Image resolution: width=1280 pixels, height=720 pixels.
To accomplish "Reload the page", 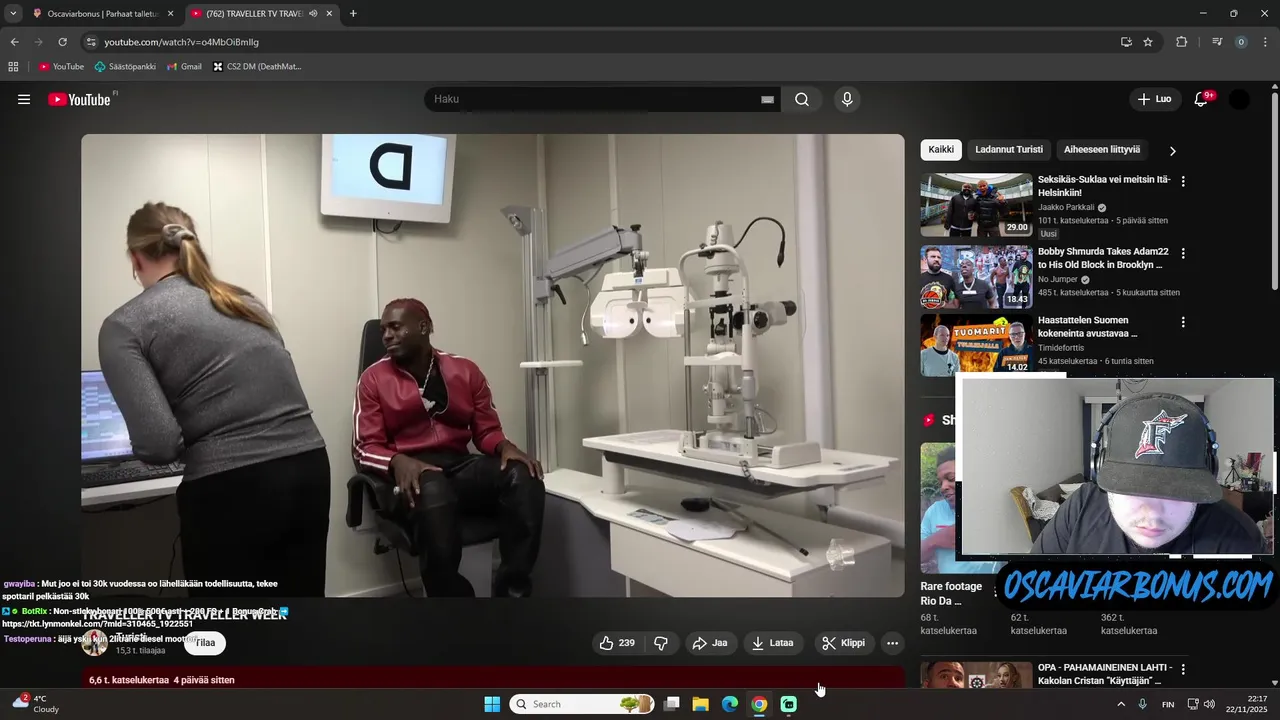I will click(x=62, y=42).
